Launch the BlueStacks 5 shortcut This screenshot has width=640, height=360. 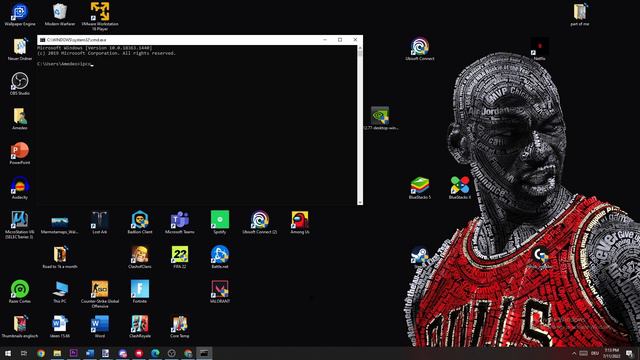pyautogui.click(x=420, y=188)
